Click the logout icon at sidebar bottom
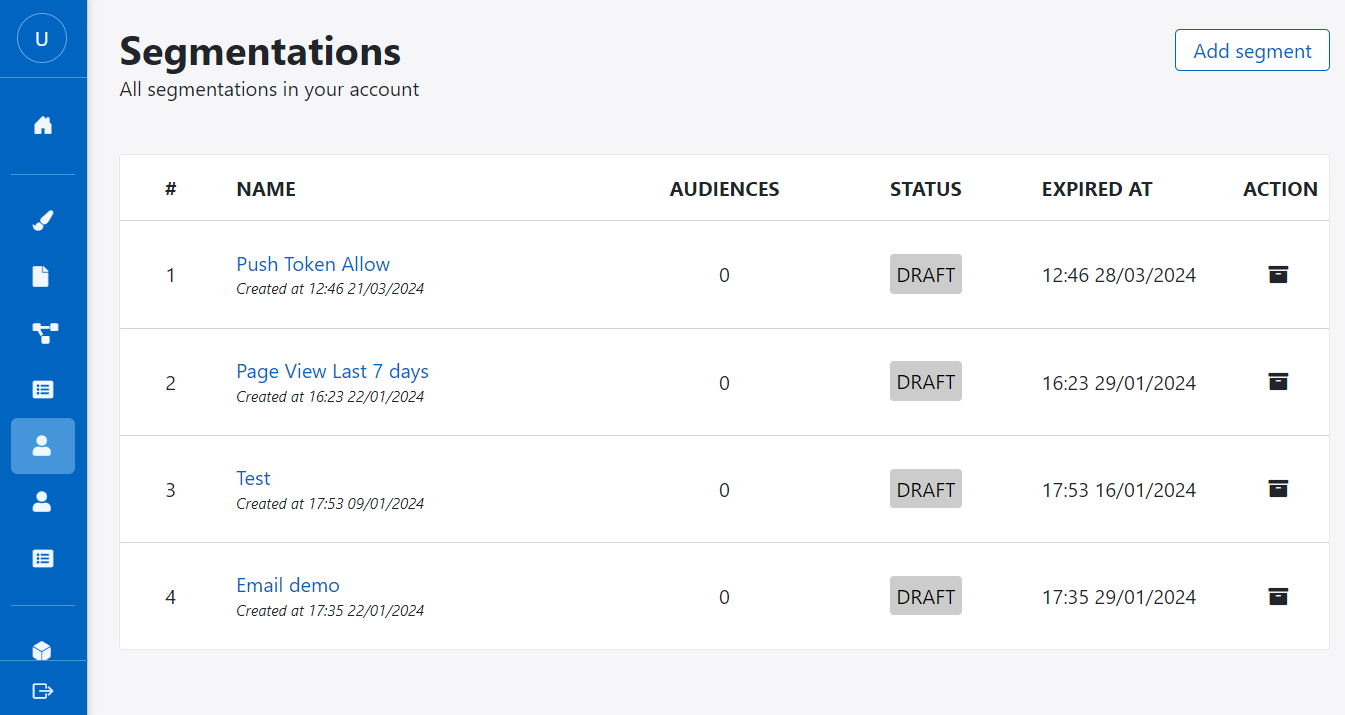The height and width of the screenshot is (715, 1345). [42, 690]
